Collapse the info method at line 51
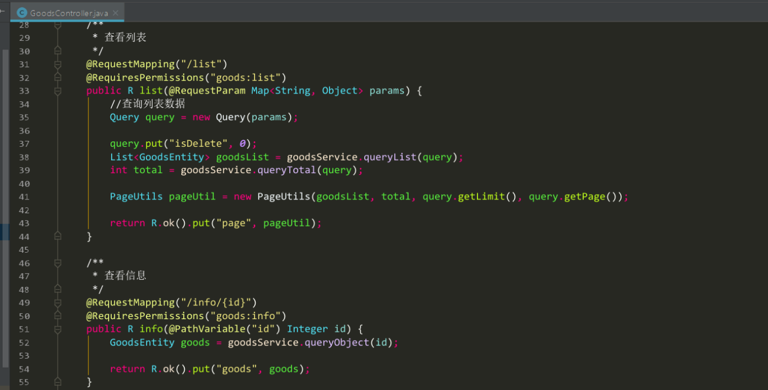This screenshot has height=390, width=768. (x=58, y=329)
